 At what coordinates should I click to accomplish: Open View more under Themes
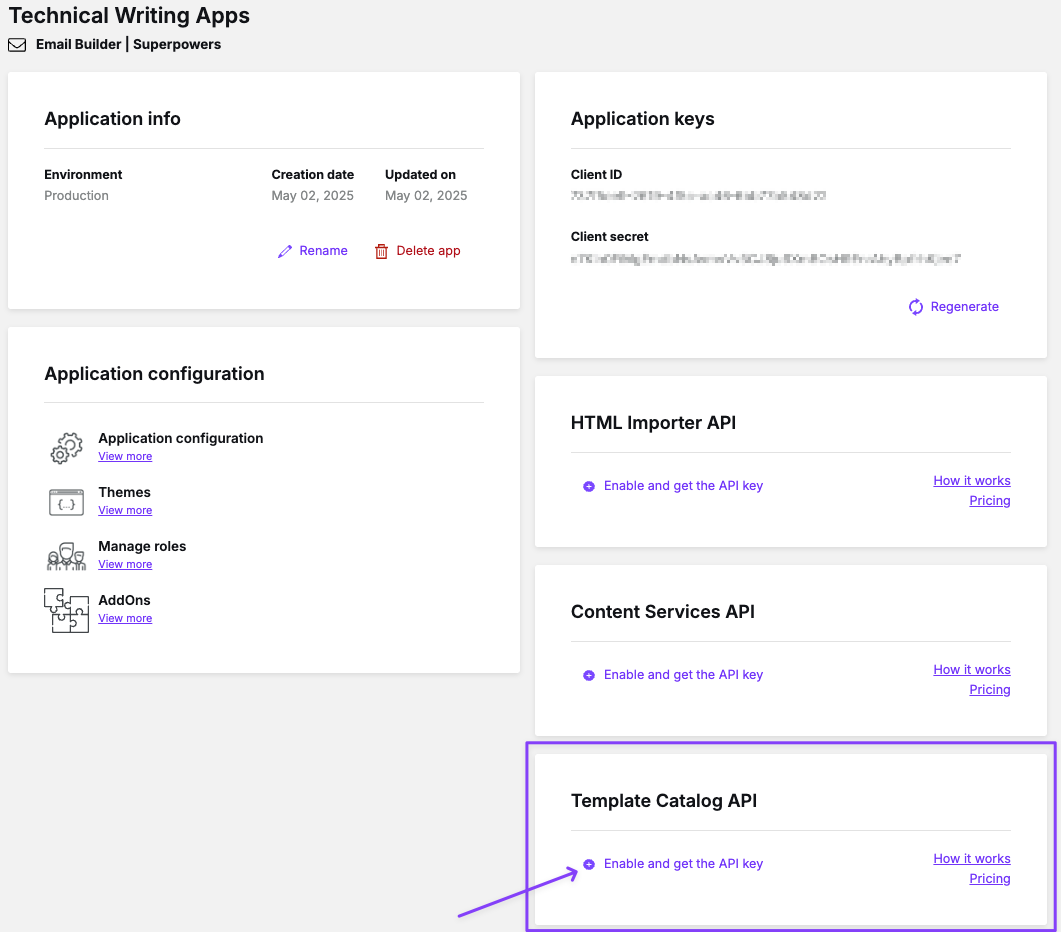pos(125,511)
